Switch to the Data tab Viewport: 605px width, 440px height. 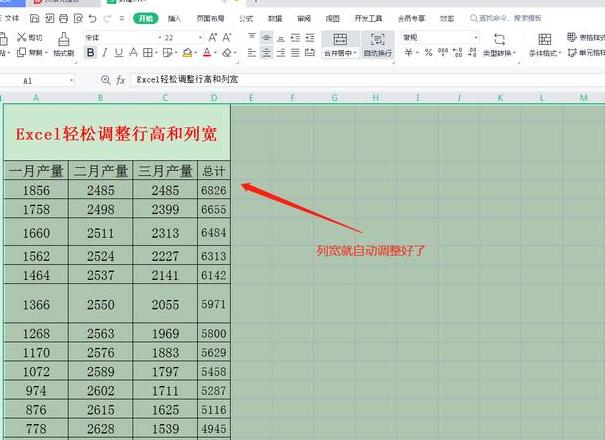[x=275, y=18]
